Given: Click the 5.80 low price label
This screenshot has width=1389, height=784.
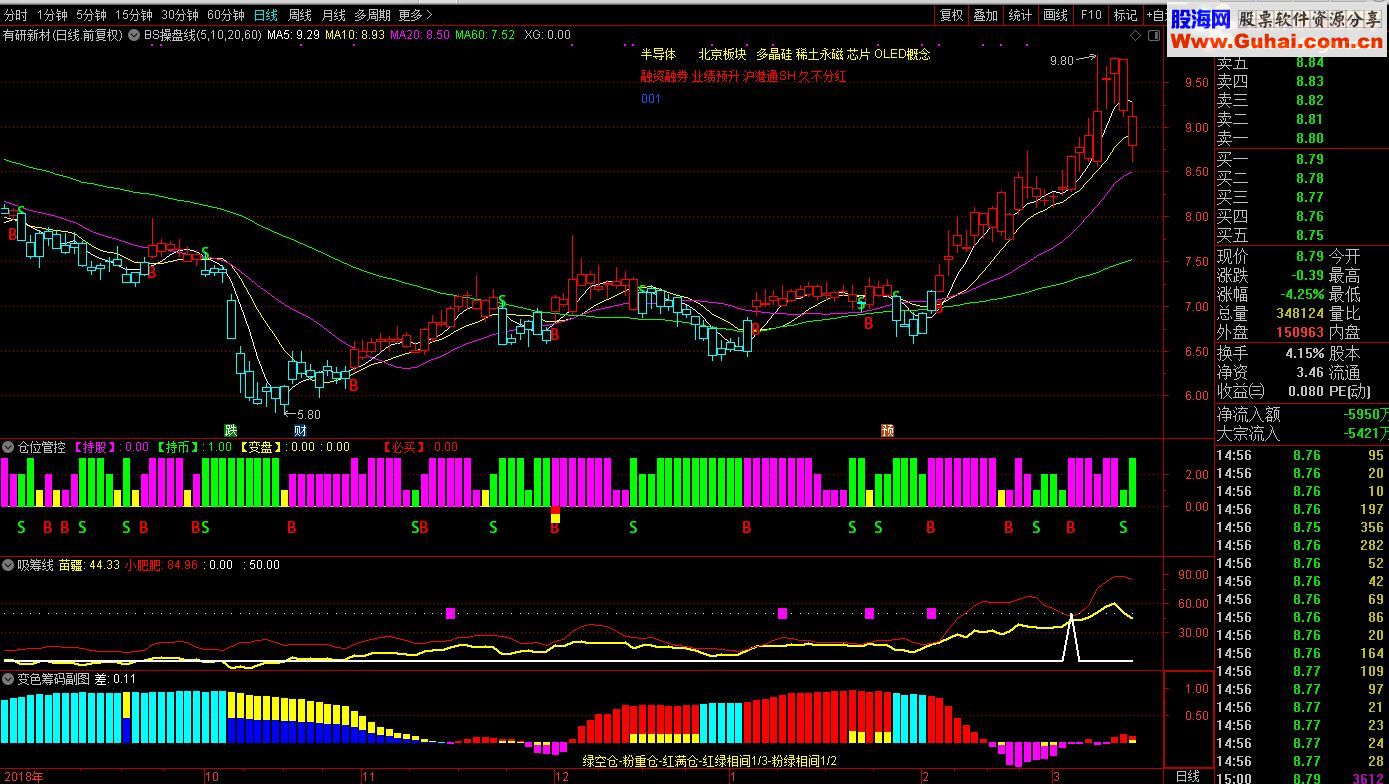Looking at the screenshot, I should pos(309,414).
